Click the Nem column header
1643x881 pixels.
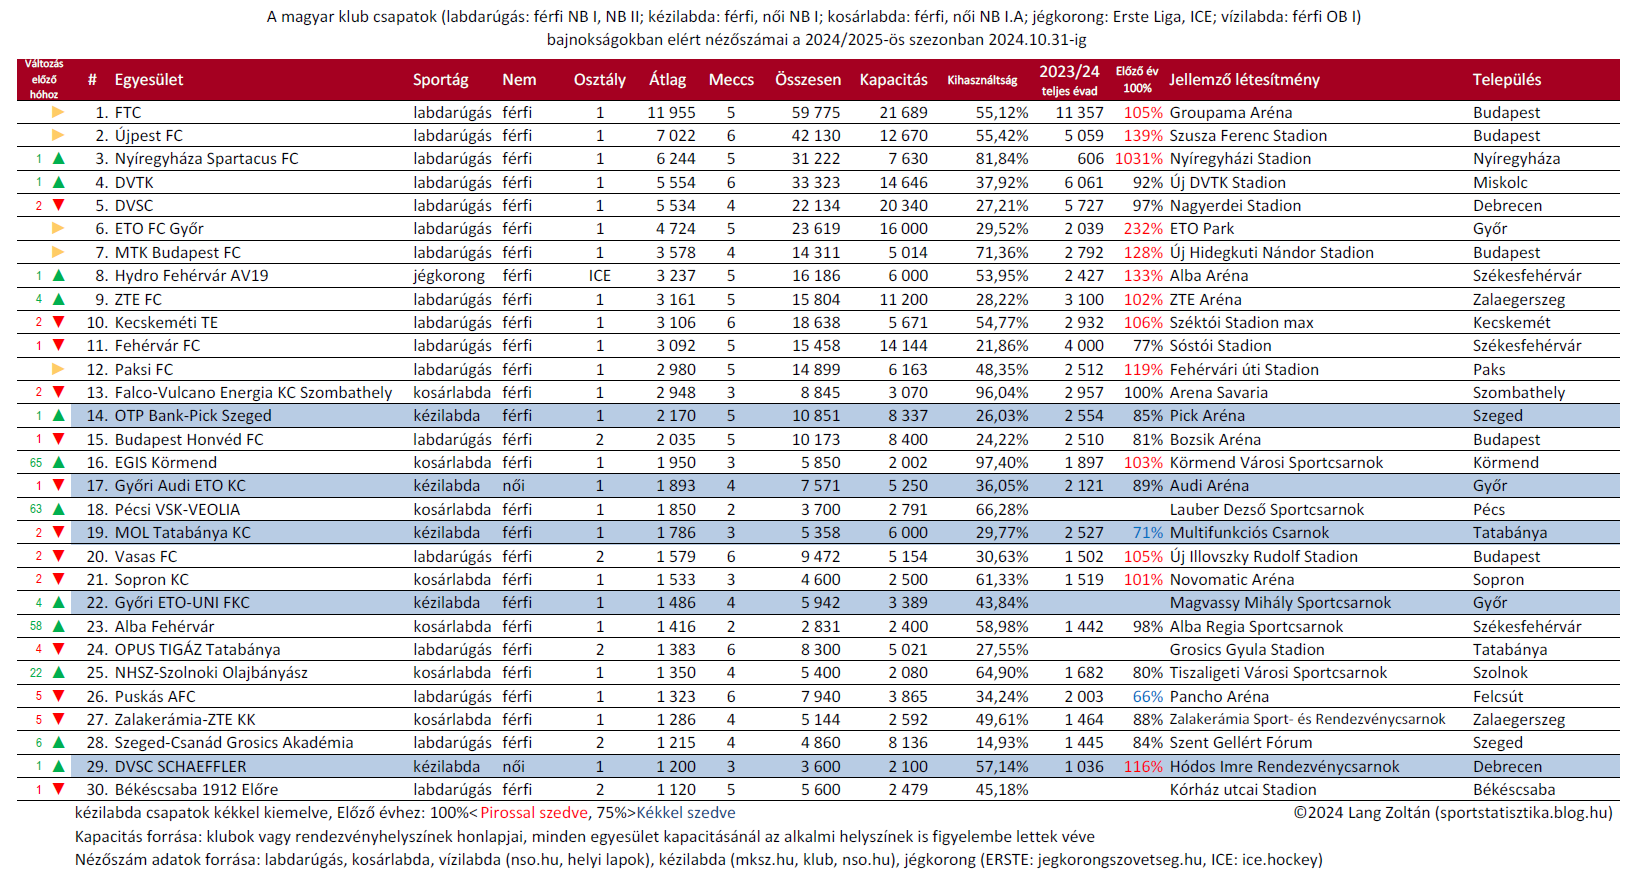519,80
